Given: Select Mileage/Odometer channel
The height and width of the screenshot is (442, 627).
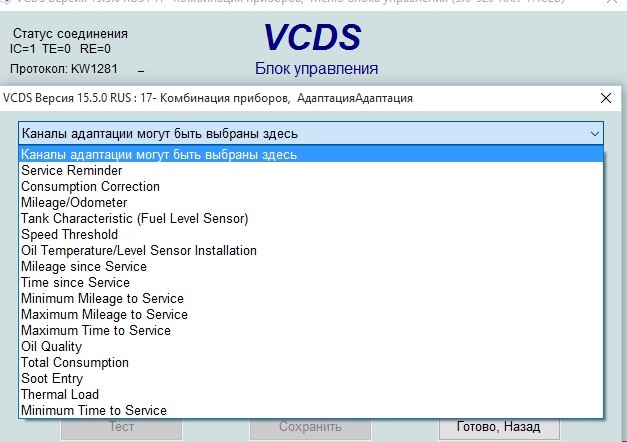Looking at the screenshot, I should [x=311, y=202].
